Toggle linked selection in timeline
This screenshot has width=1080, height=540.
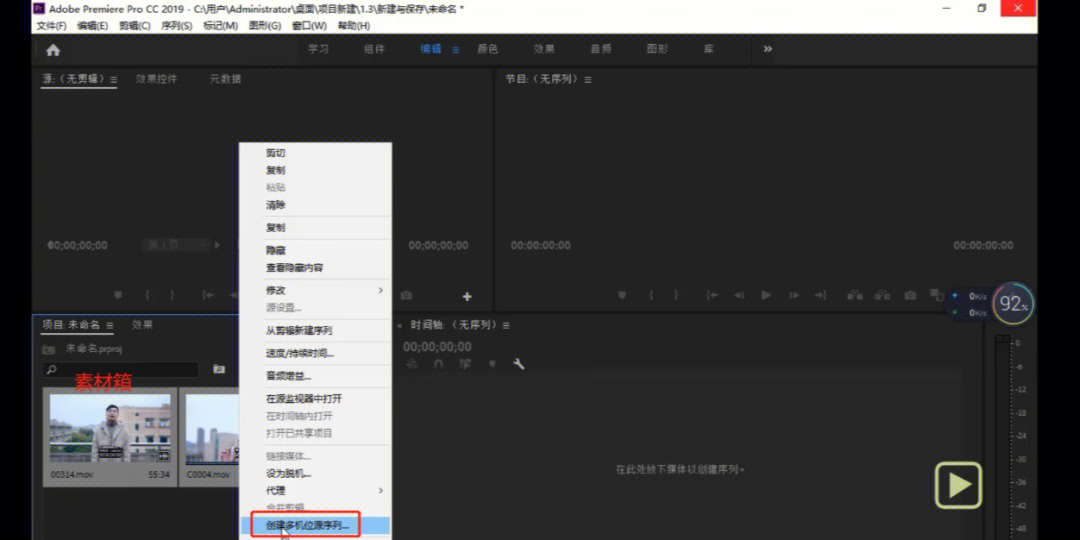coord(466,364)
